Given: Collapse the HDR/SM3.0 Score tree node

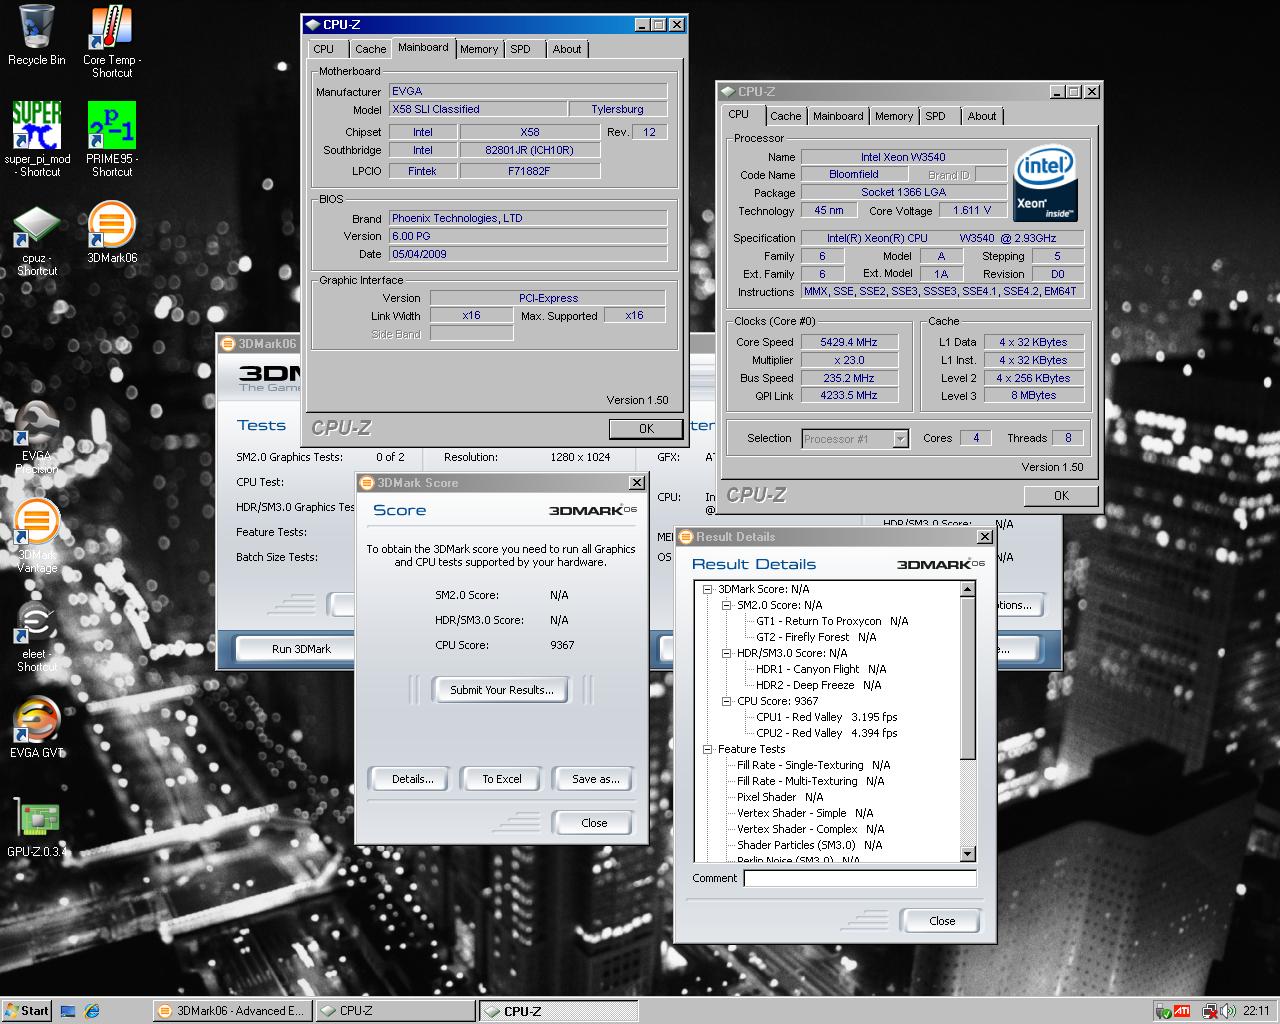Looking at the screenshot, I should 727,653.
